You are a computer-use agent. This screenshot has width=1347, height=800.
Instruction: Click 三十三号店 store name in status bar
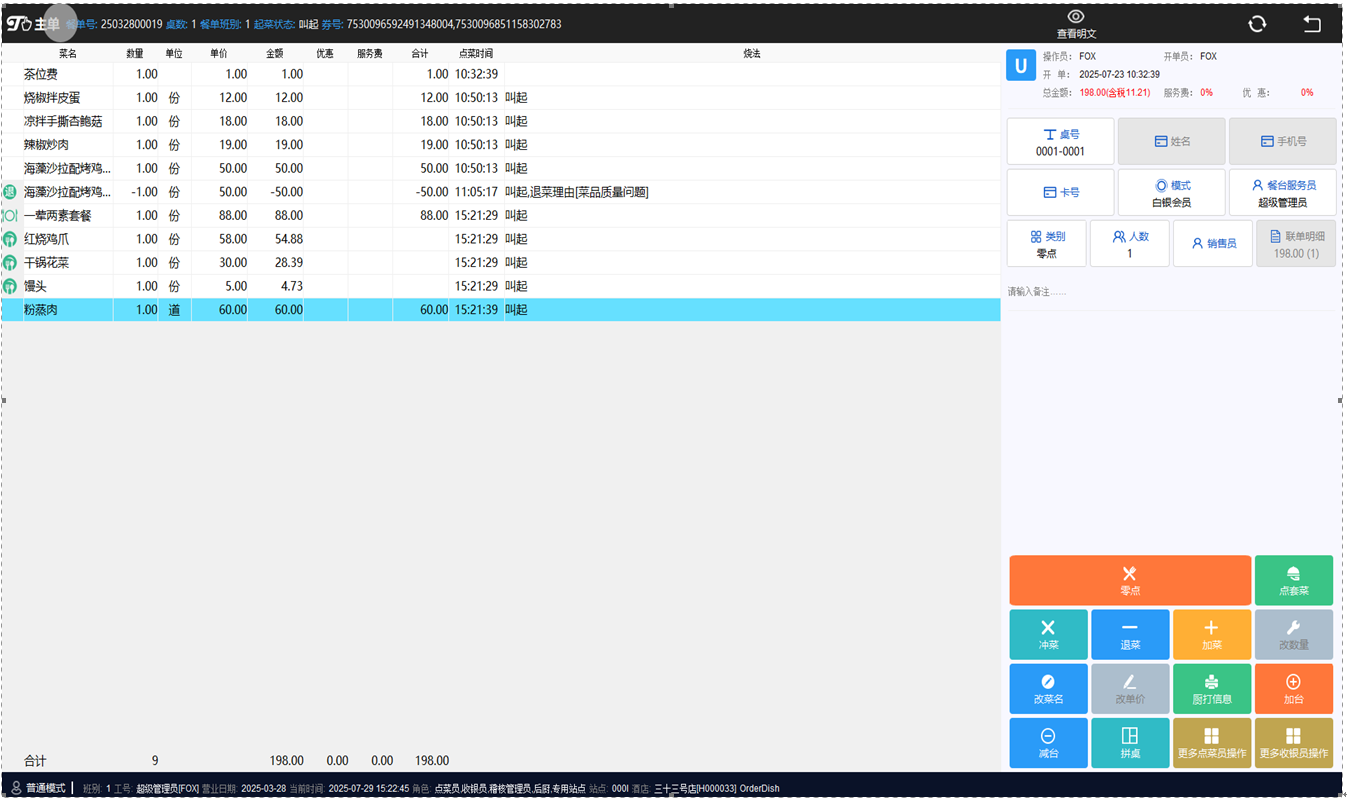[694, 789]
